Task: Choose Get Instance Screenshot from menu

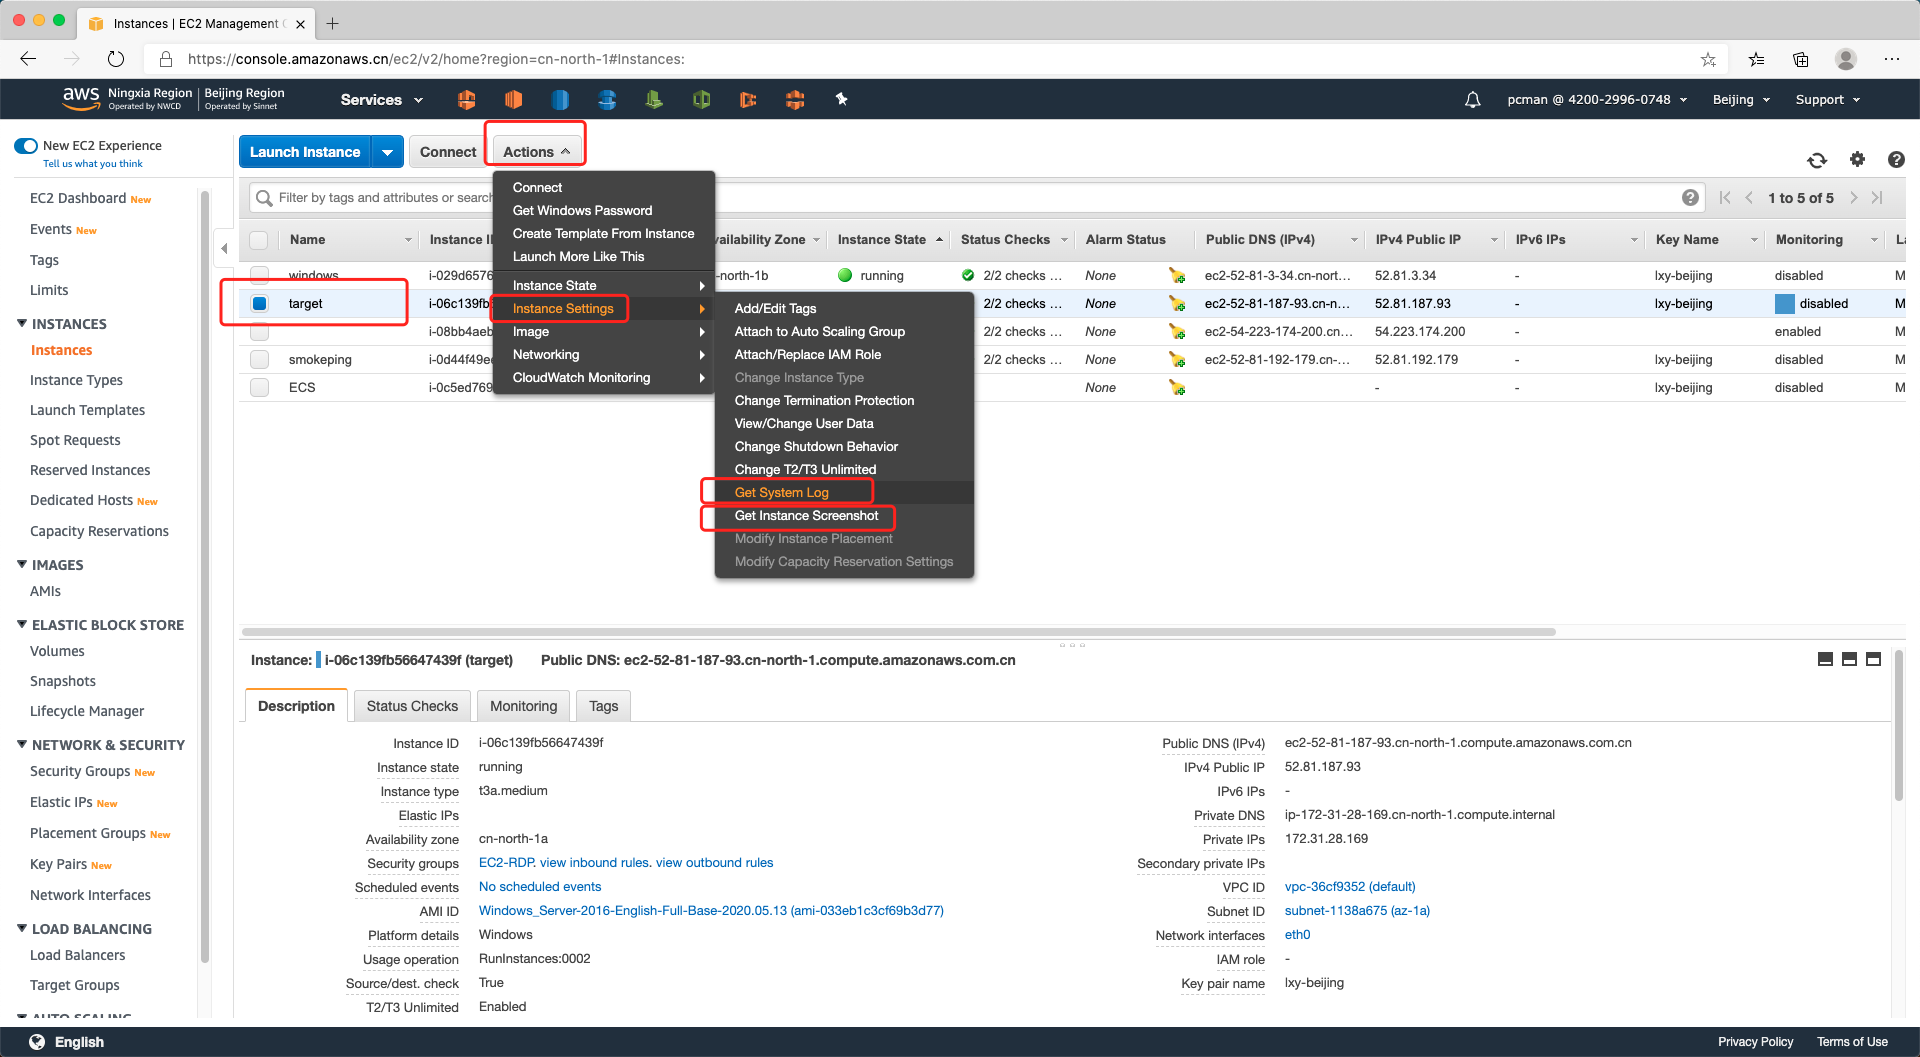Action: (x=806, y=516)
